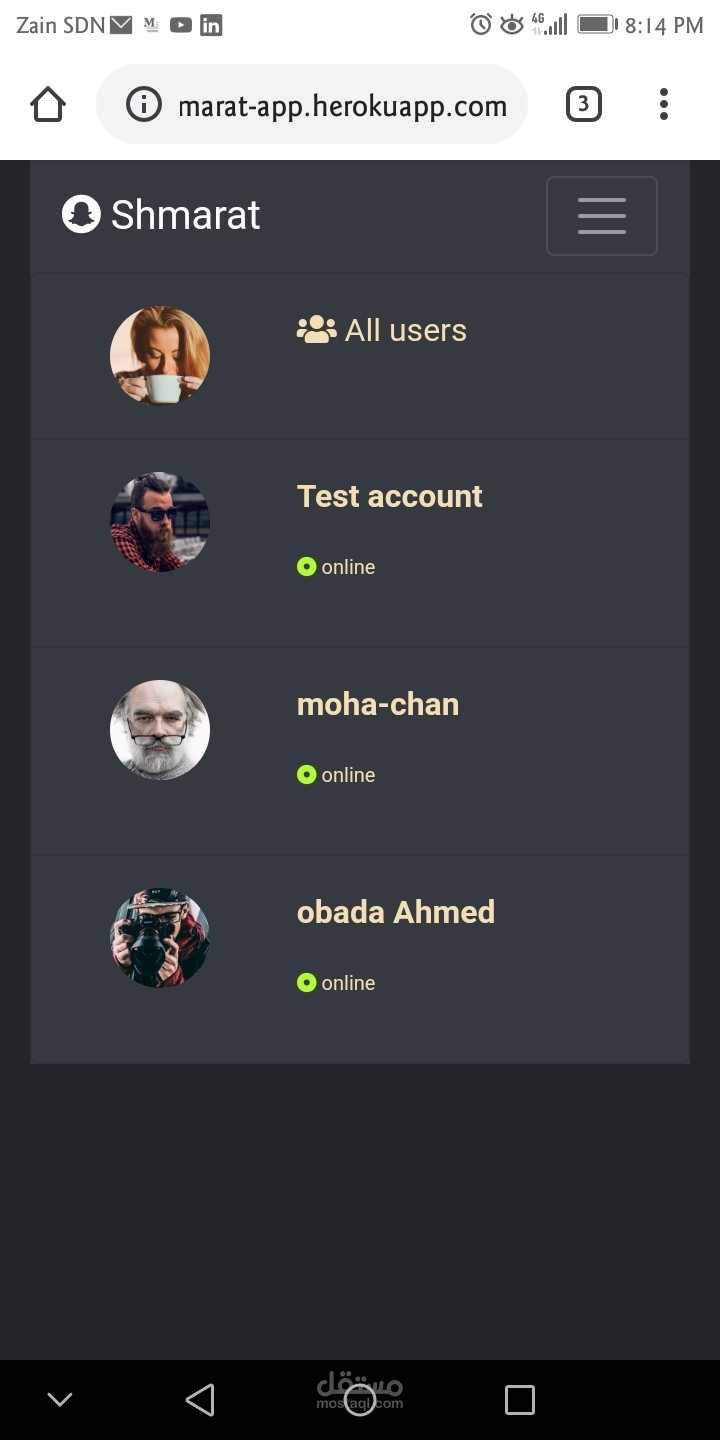
Task: Click moha-chan's green online status dot
Action: 306,775
